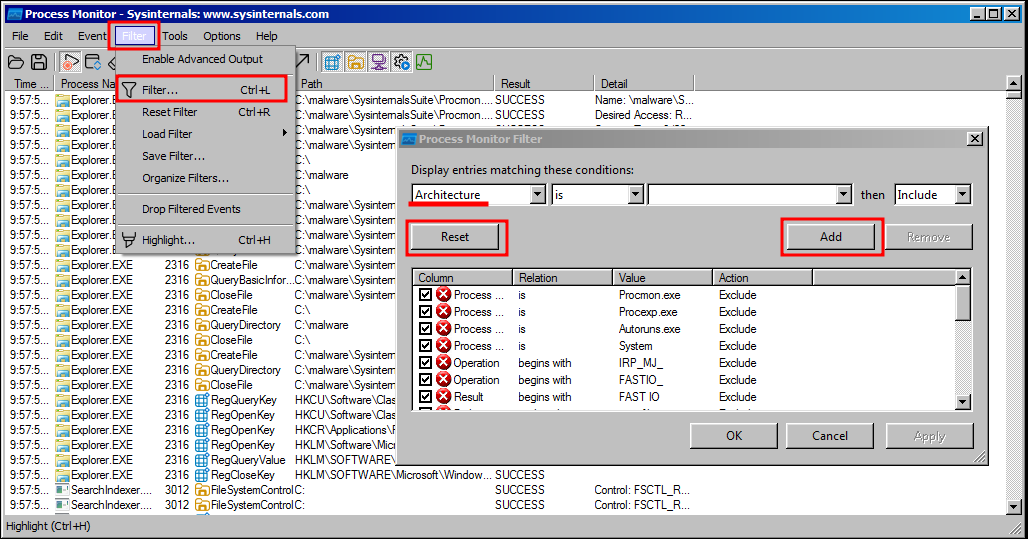Click the Process Monitor Filter dialog icon
Viewport: 1028px width, 539px height.
(409, 139)
